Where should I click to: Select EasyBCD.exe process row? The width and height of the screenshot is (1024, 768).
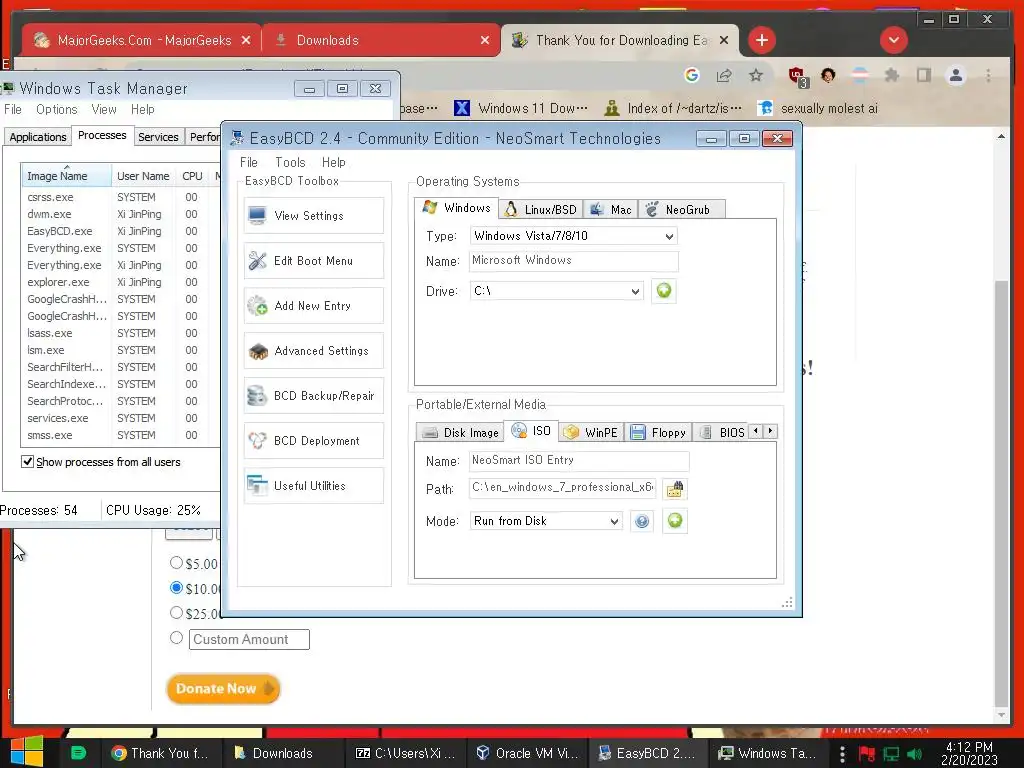[118, 231]
